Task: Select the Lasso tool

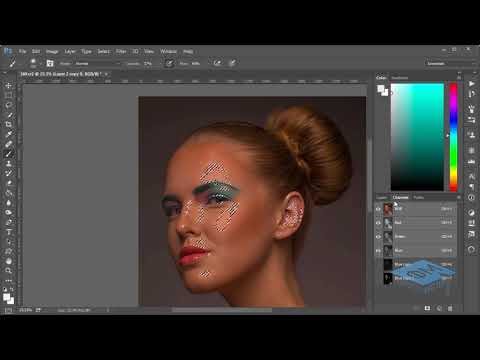Action: coord(9,105)
